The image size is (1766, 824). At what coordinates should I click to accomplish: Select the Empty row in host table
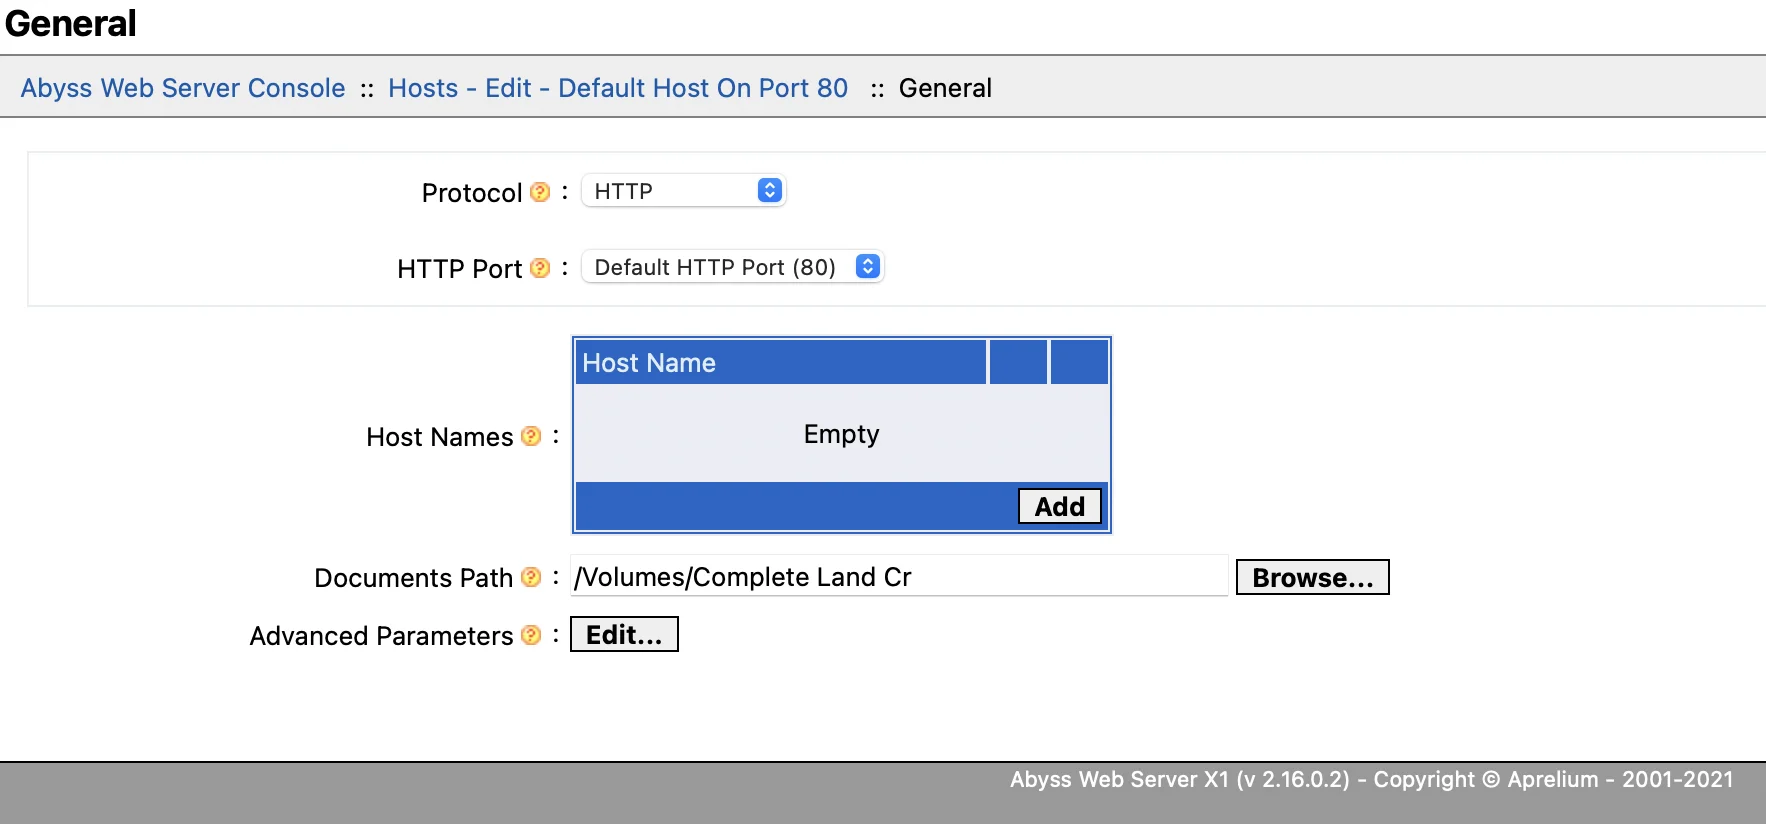tap(841, 434)
